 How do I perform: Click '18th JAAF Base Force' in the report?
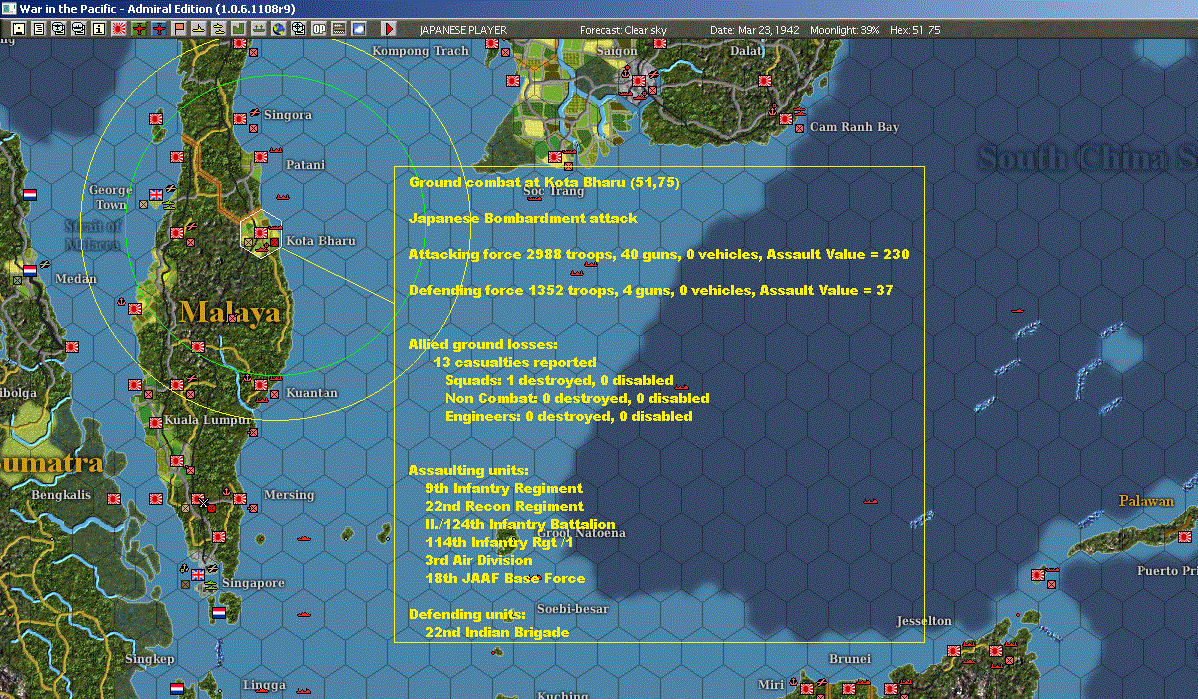506,578
